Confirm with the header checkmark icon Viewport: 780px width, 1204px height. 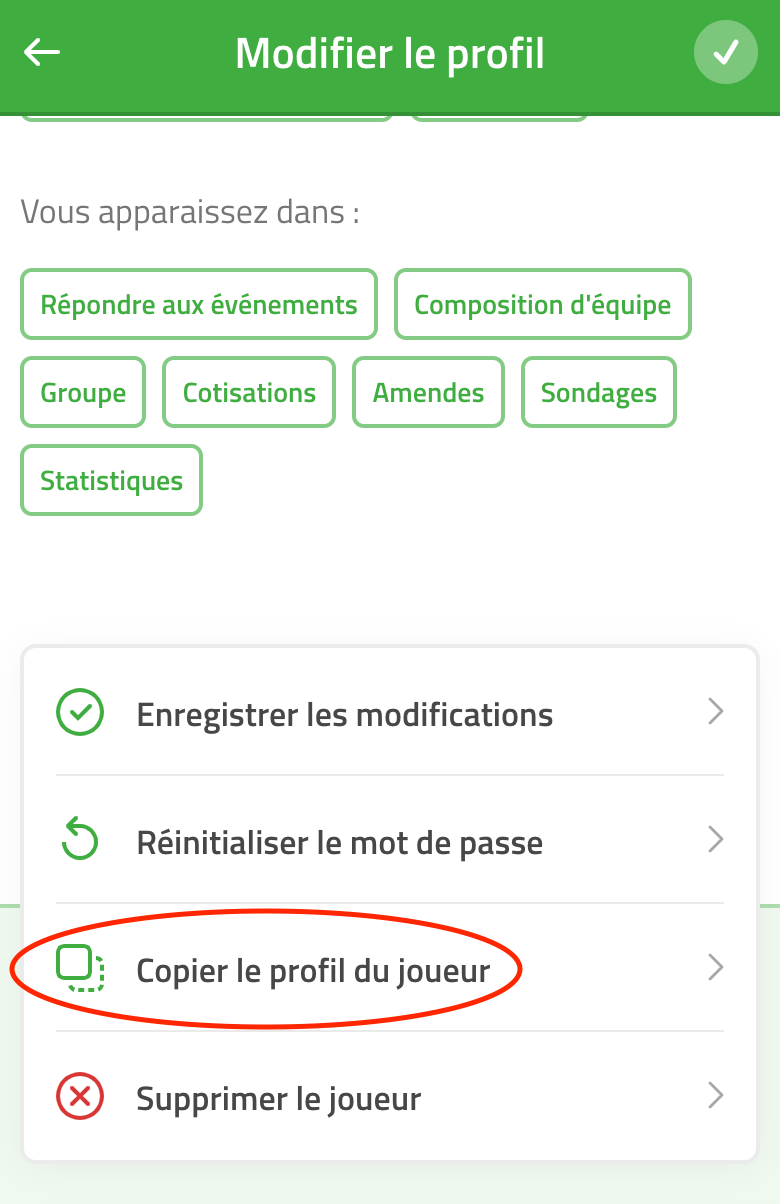tap(726, 52)
